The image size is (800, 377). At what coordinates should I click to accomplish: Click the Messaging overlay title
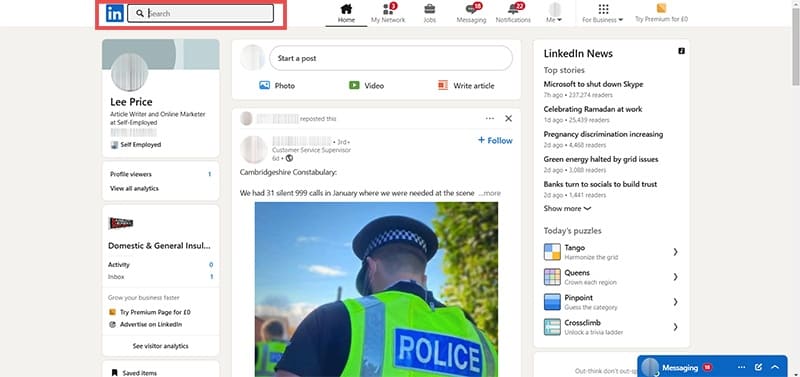pos(680,367)
